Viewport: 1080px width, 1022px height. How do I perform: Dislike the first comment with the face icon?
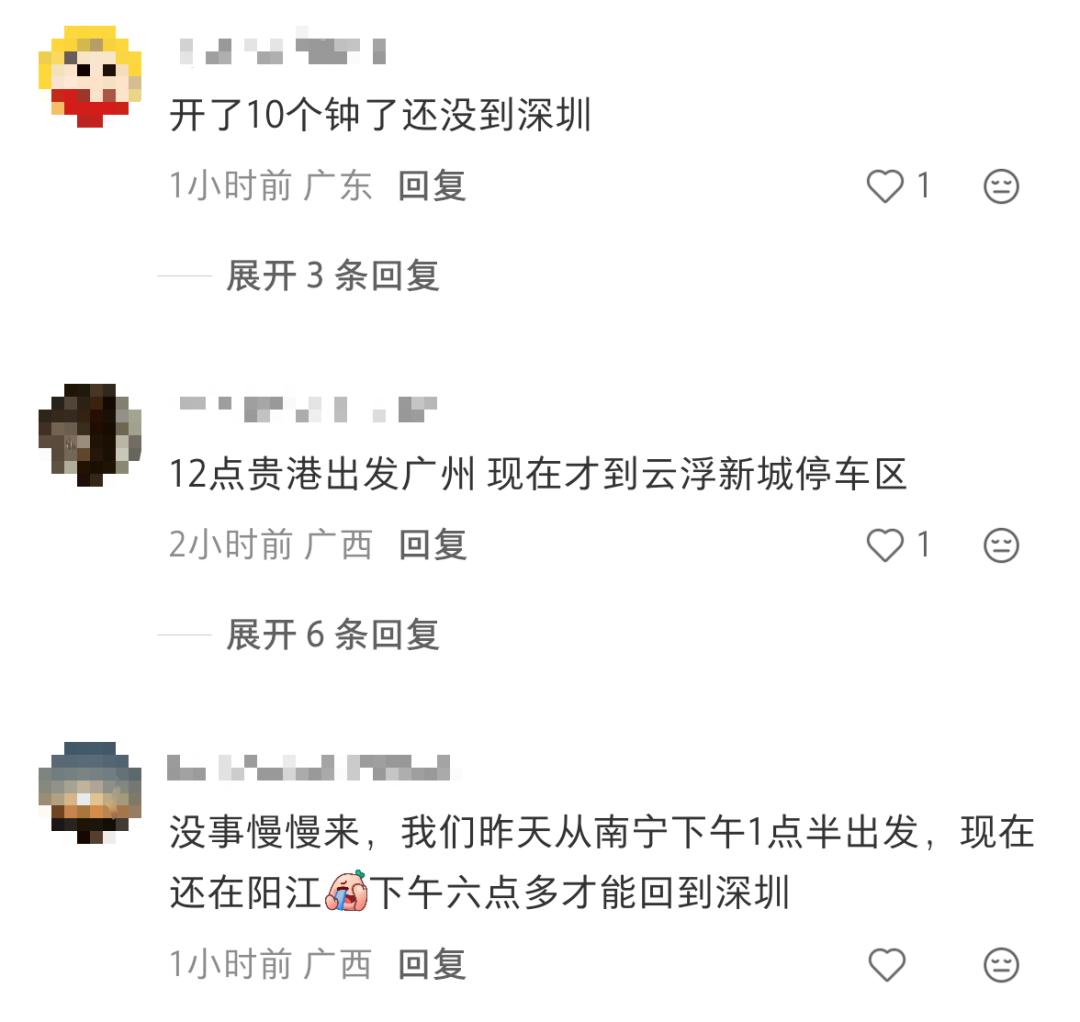(x=1001, y=186)
